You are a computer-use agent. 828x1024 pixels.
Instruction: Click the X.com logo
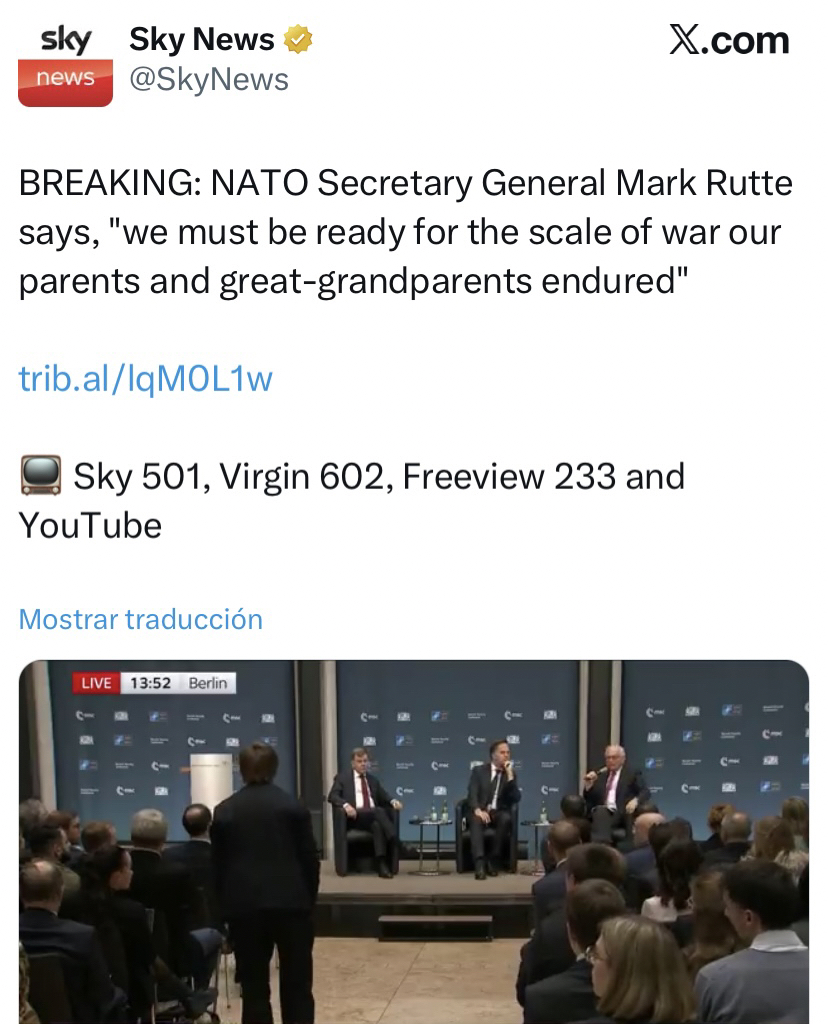coord(728,40)
